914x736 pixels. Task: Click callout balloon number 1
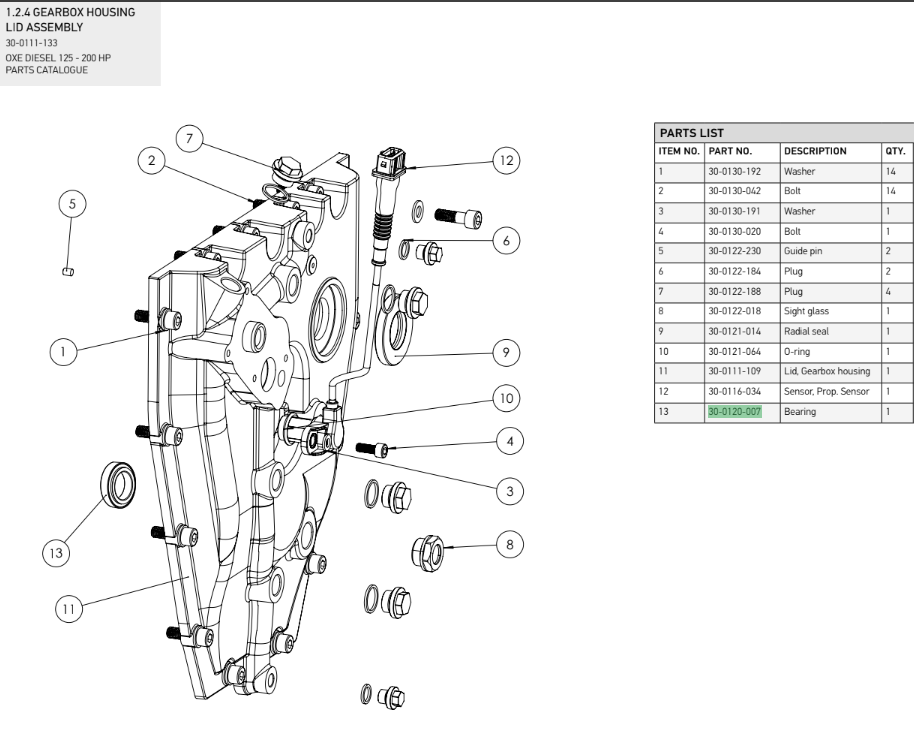pyautogui.click(x=64, y=352)
